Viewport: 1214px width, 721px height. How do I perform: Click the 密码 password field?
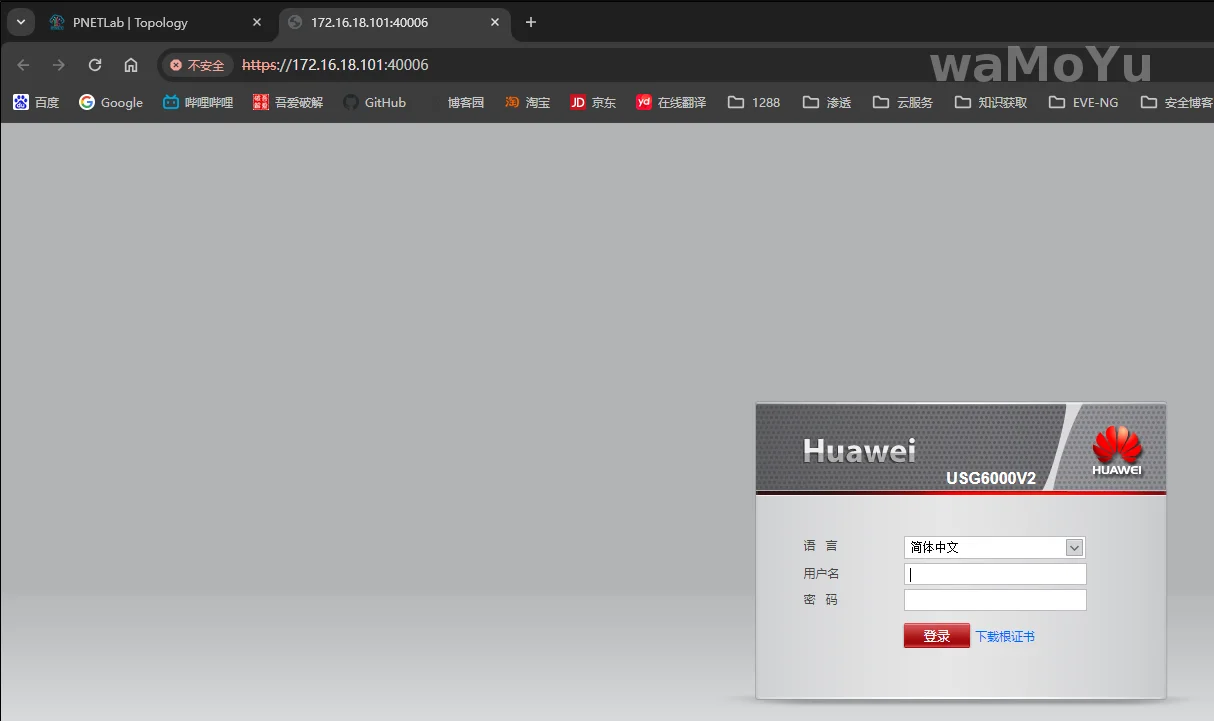click(x=994, y=600)
